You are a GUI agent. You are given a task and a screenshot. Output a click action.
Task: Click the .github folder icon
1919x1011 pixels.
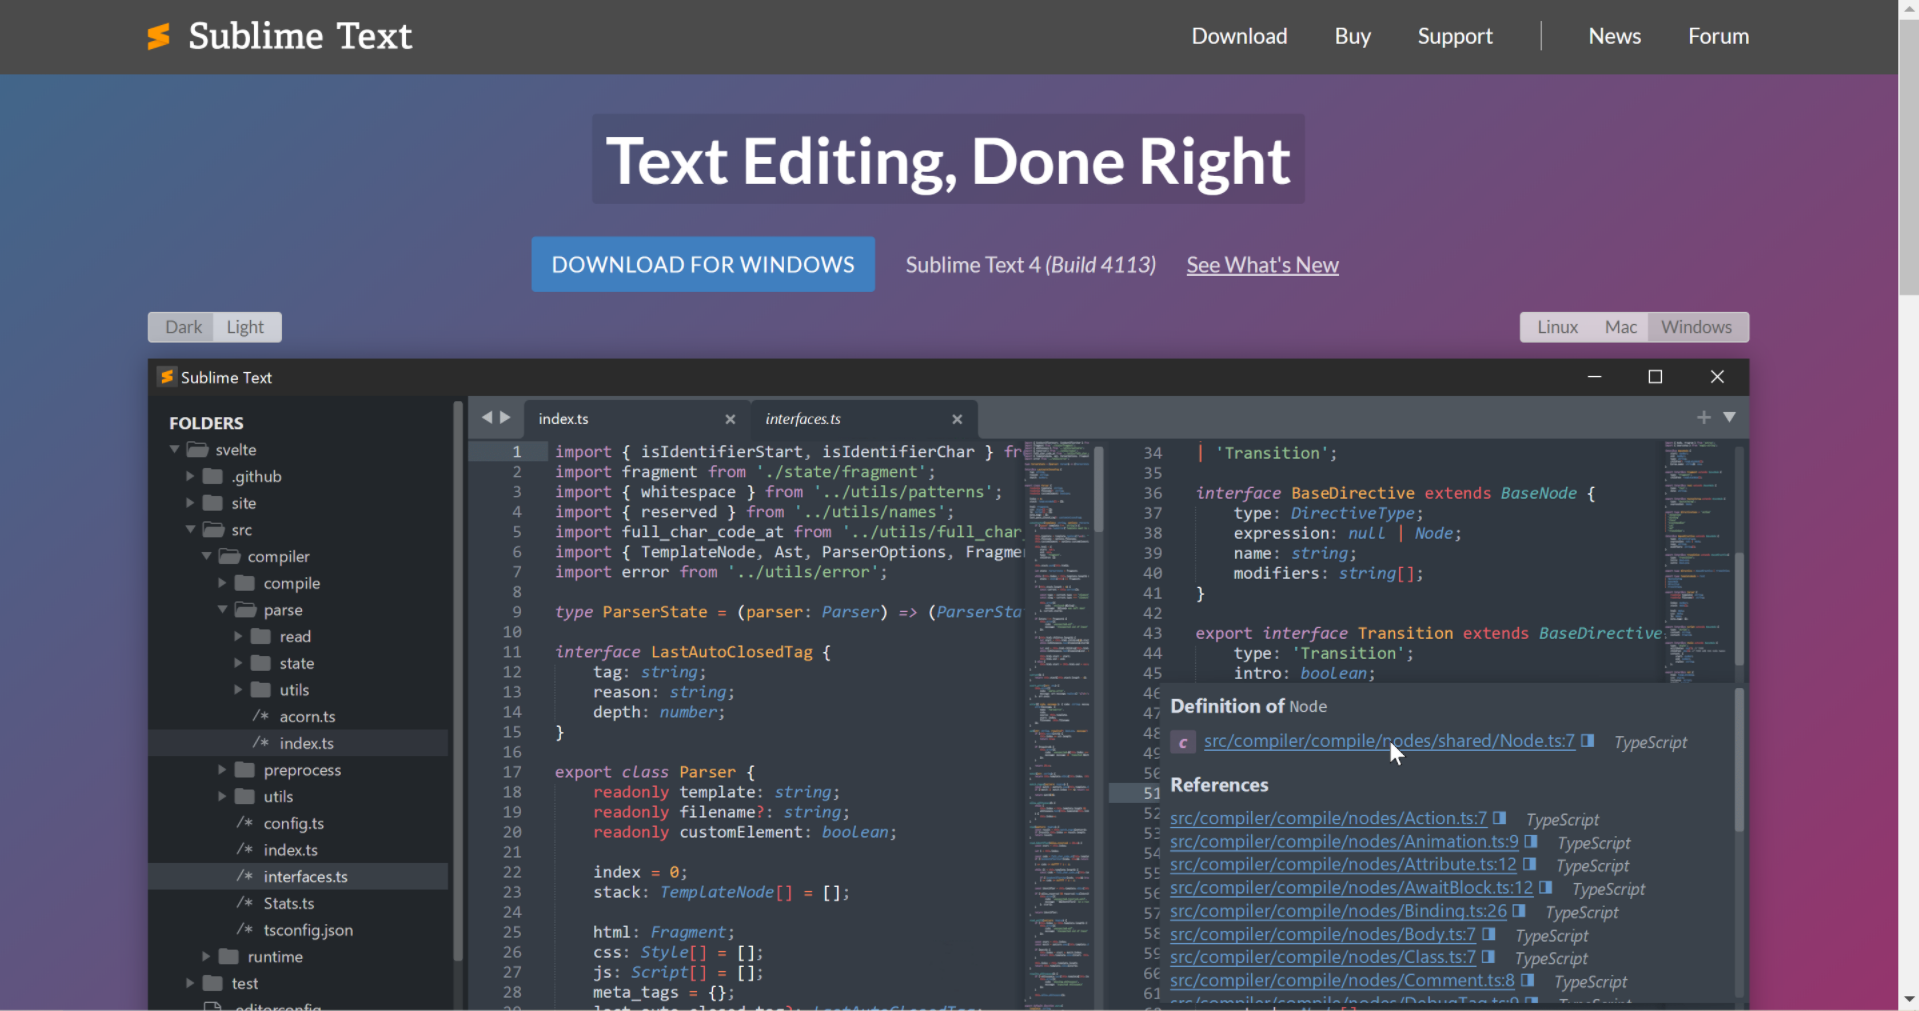tap(213, 476)
